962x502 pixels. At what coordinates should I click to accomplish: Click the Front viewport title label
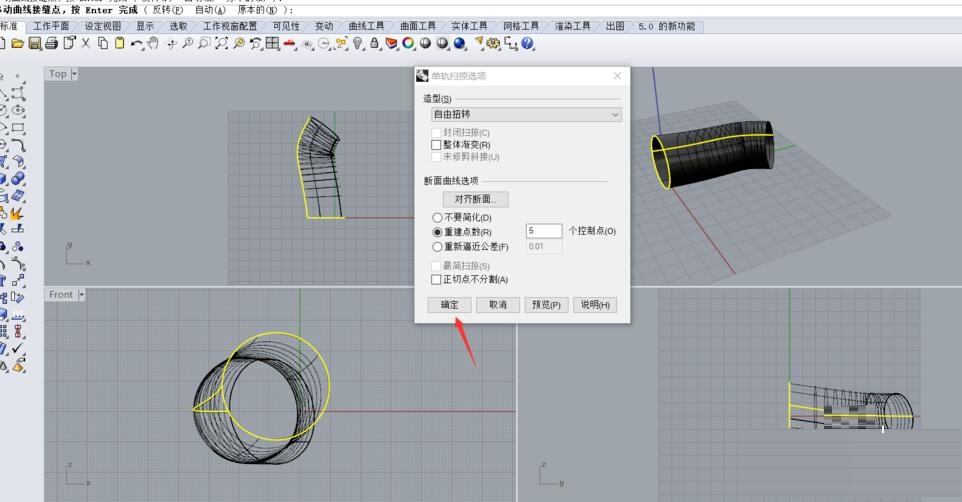pyautogui.click(x=61, y=295)
